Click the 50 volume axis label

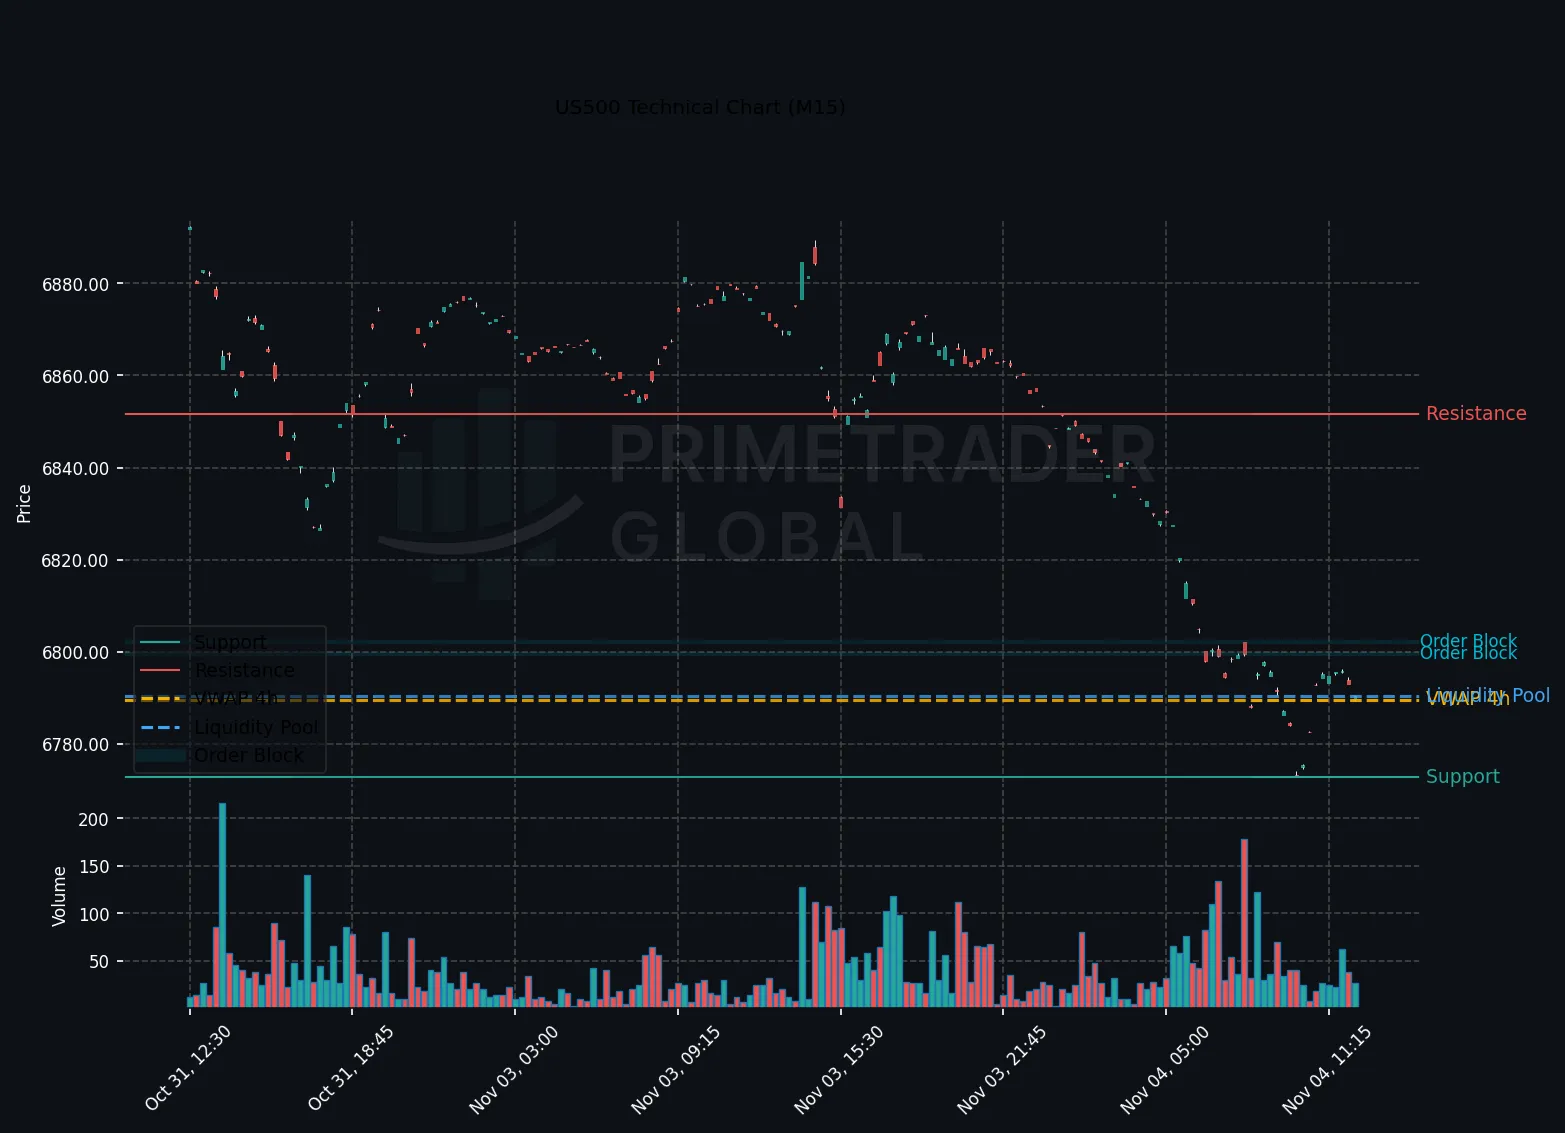point(99,961)
